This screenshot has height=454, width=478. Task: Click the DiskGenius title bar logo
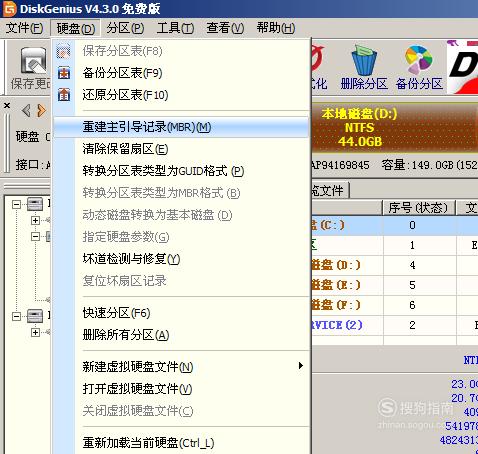[10, 9]
